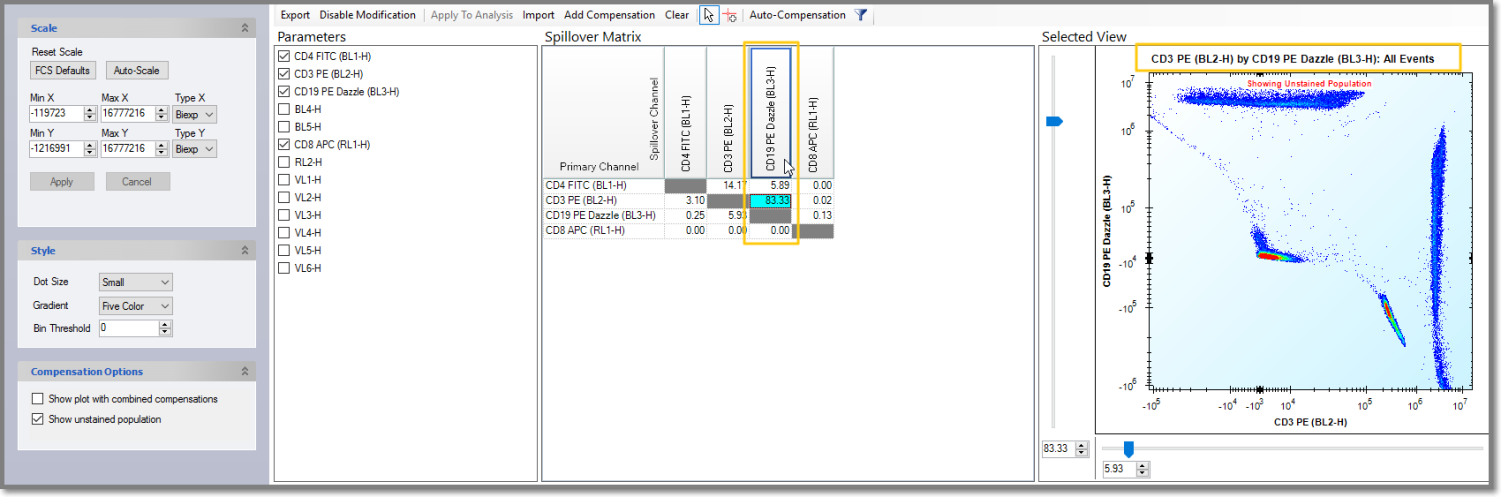Increment the Bin Threshold spinner
This screenshot has height=497, width=1501.
pyautogui.click(x=165, y=324)
